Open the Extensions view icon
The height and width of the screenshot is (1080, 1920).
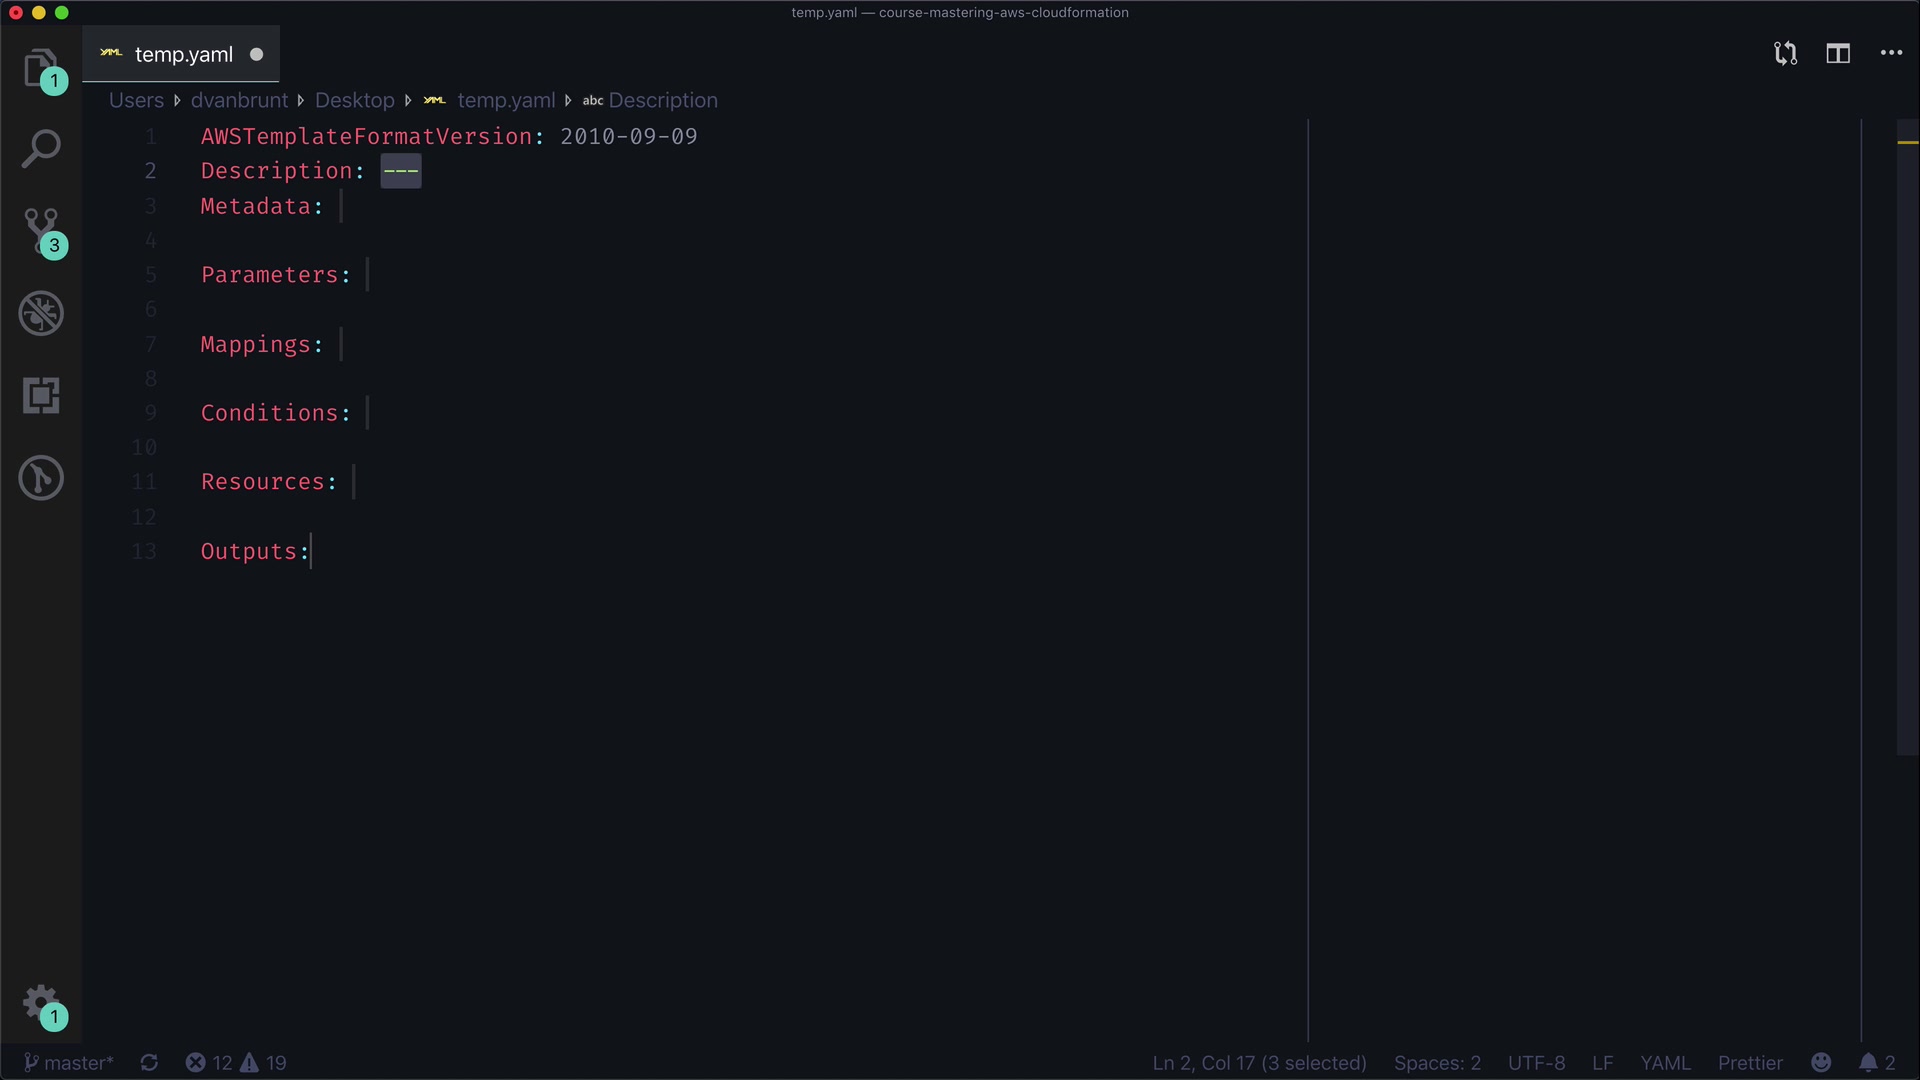41,396
